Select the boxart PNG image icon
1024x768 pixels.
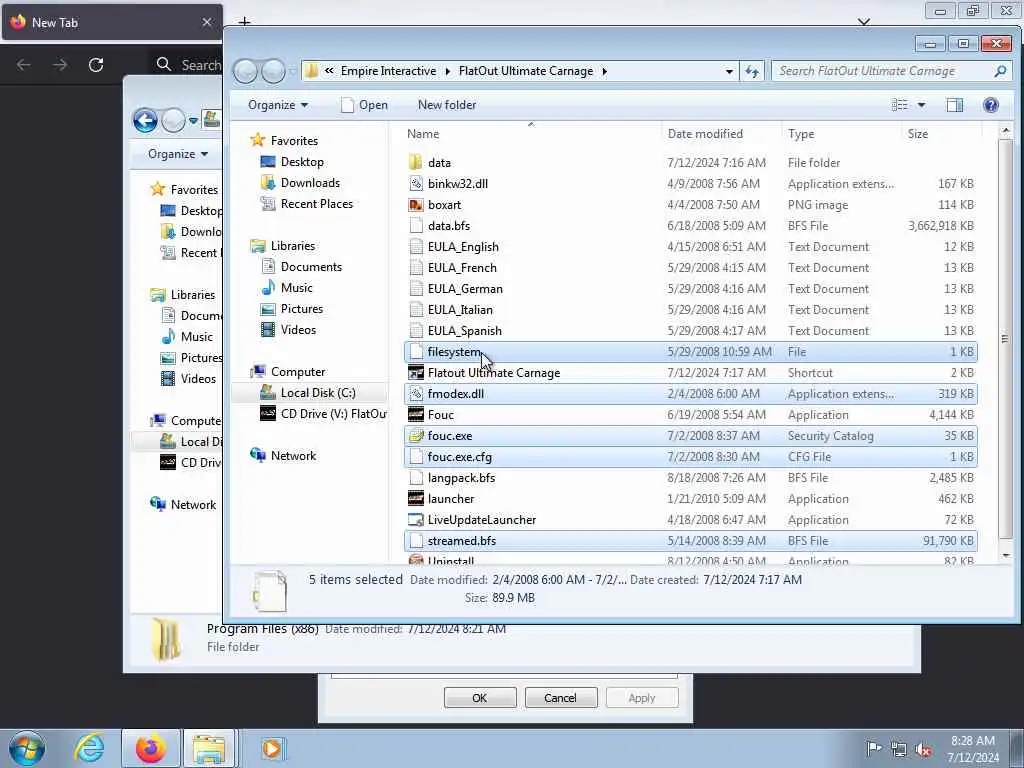[x=415, y=204]
